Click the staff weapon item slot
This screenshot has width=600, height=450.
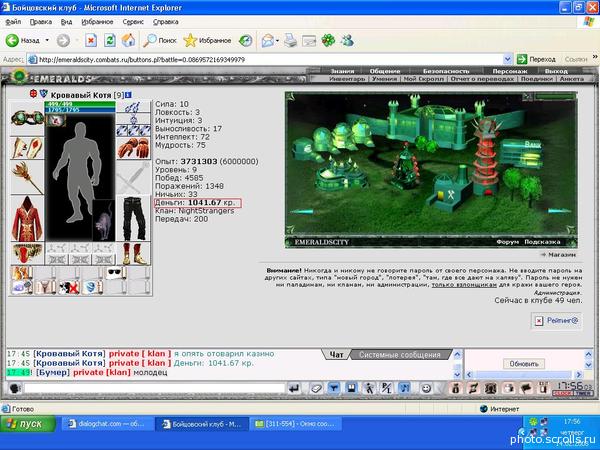(x=27, y=177)
